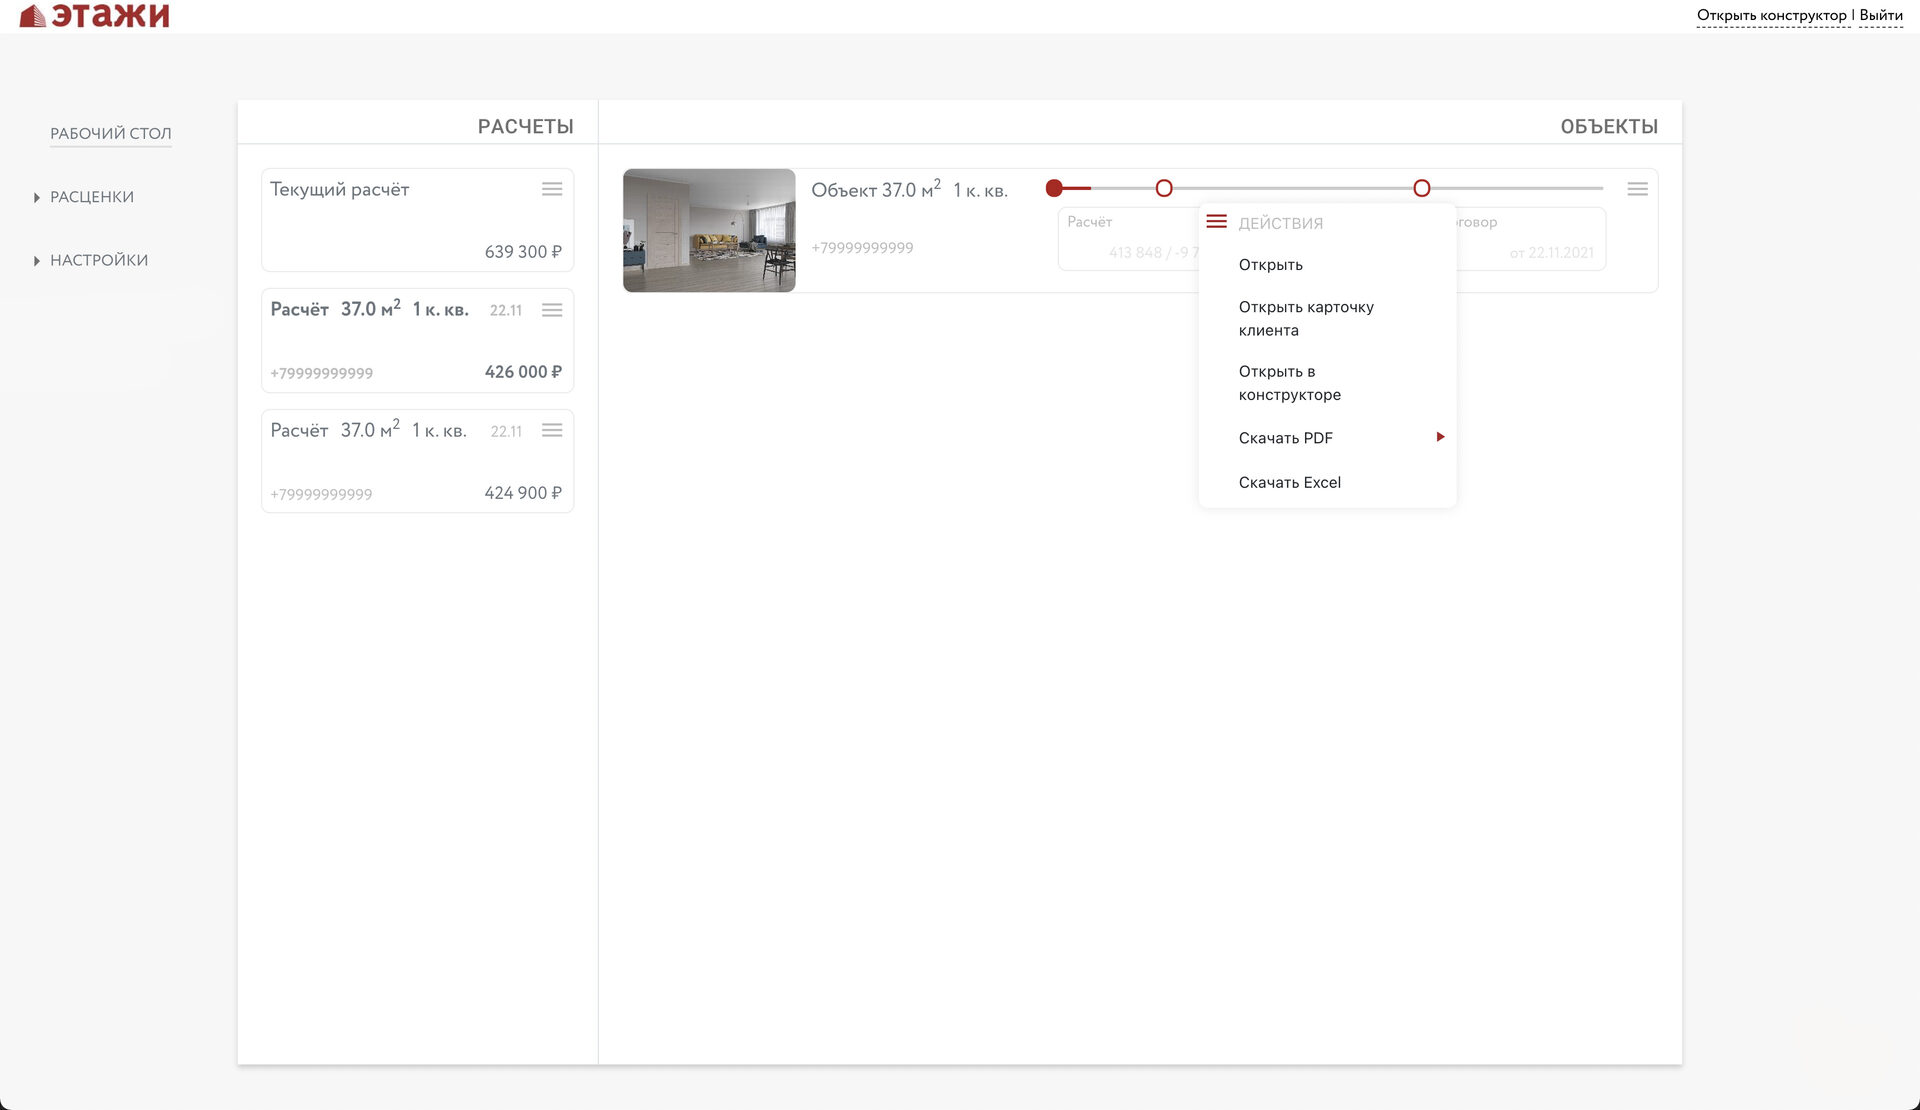Open menu icon on 424 900 ₽ calculation
Screen dimensions: 1920x1110
point(552,430)
